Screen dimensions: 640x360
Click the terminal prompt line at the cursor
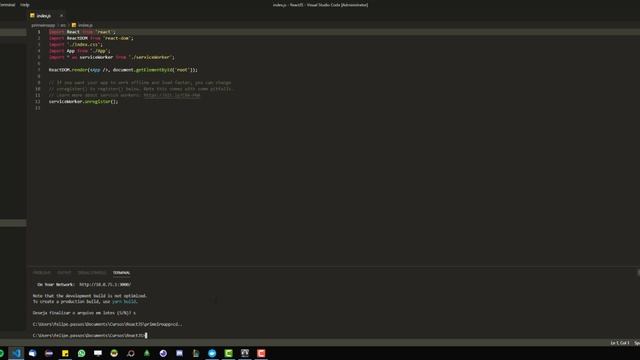click(90, 336)
